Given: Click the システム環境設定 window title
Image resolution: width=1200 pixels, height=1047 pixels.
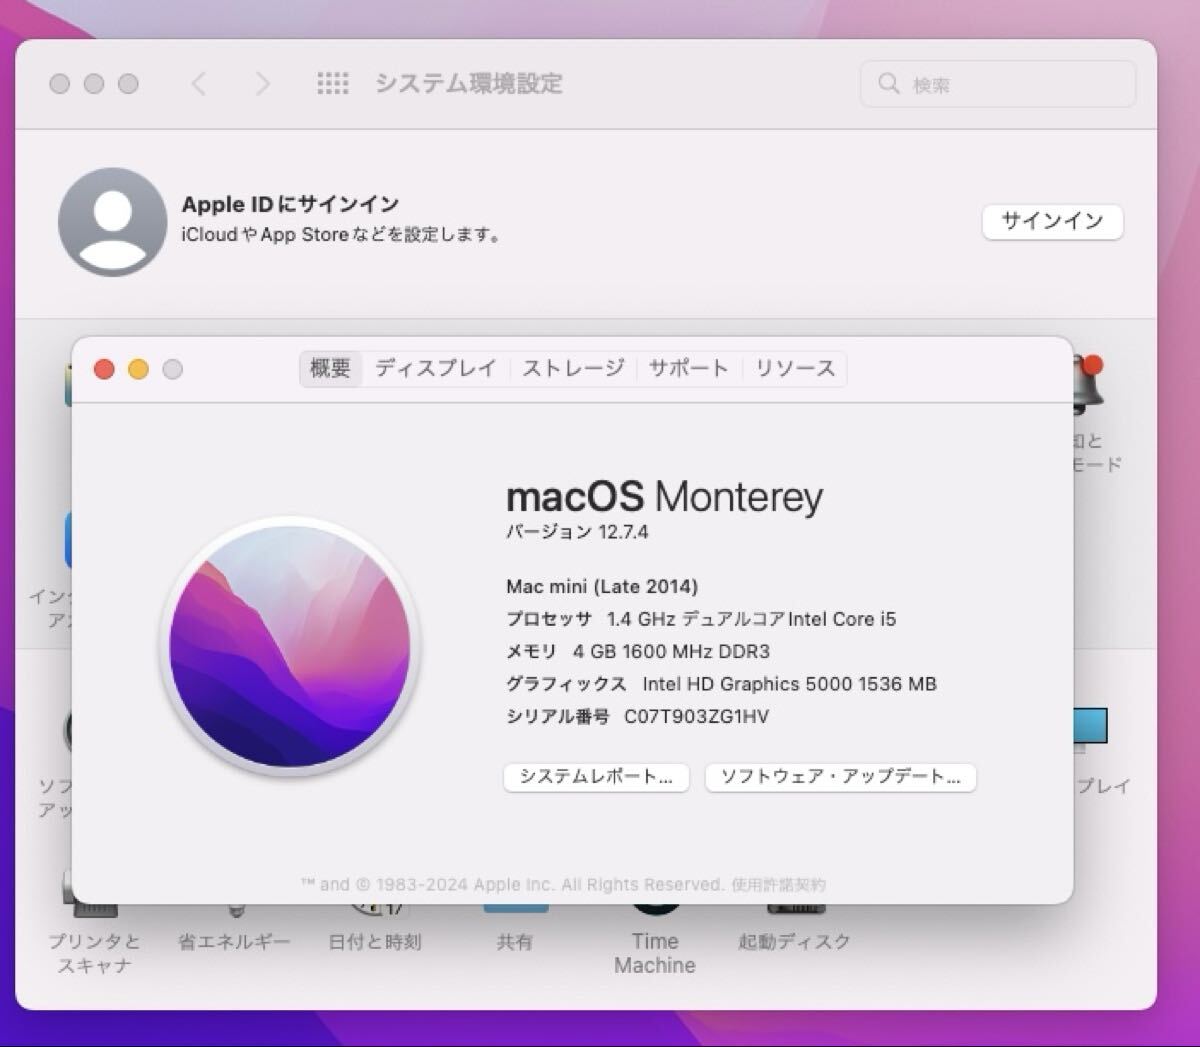Looking at the screenshot, I should tap(469, 84).
